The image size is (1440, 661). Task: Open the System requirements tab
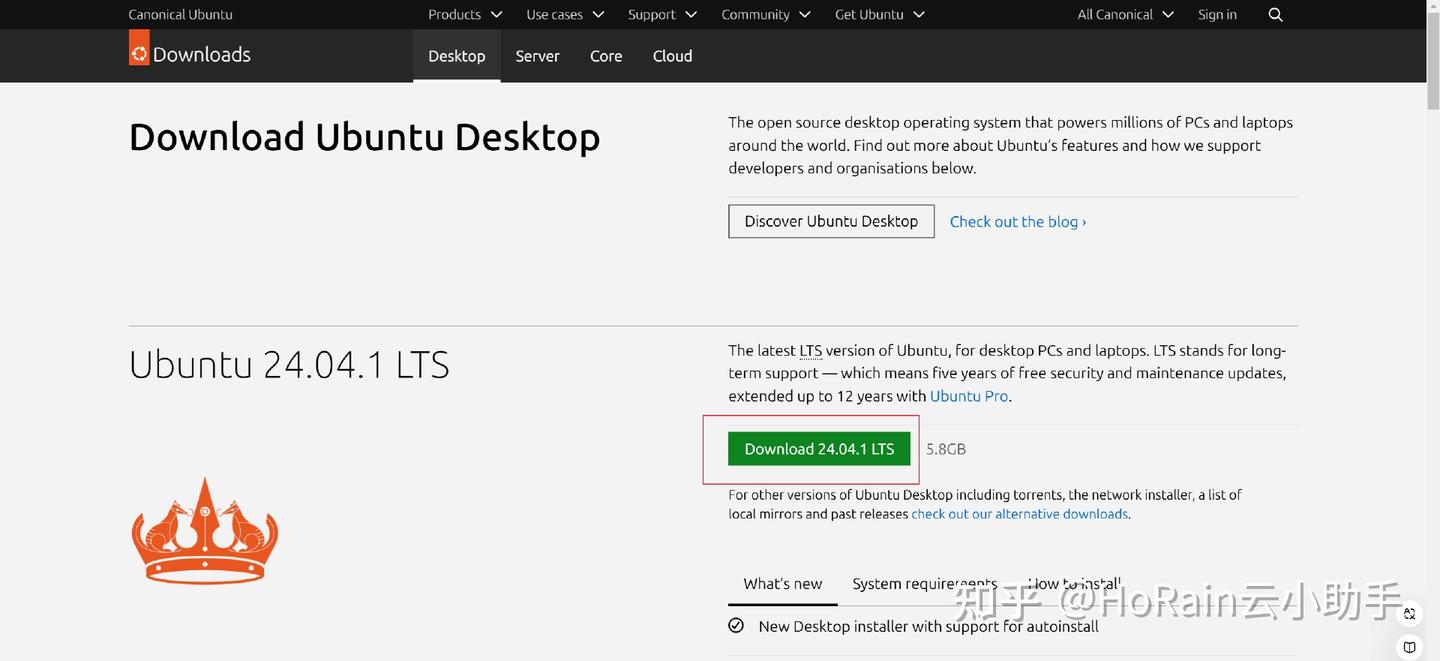click(924, 583)
